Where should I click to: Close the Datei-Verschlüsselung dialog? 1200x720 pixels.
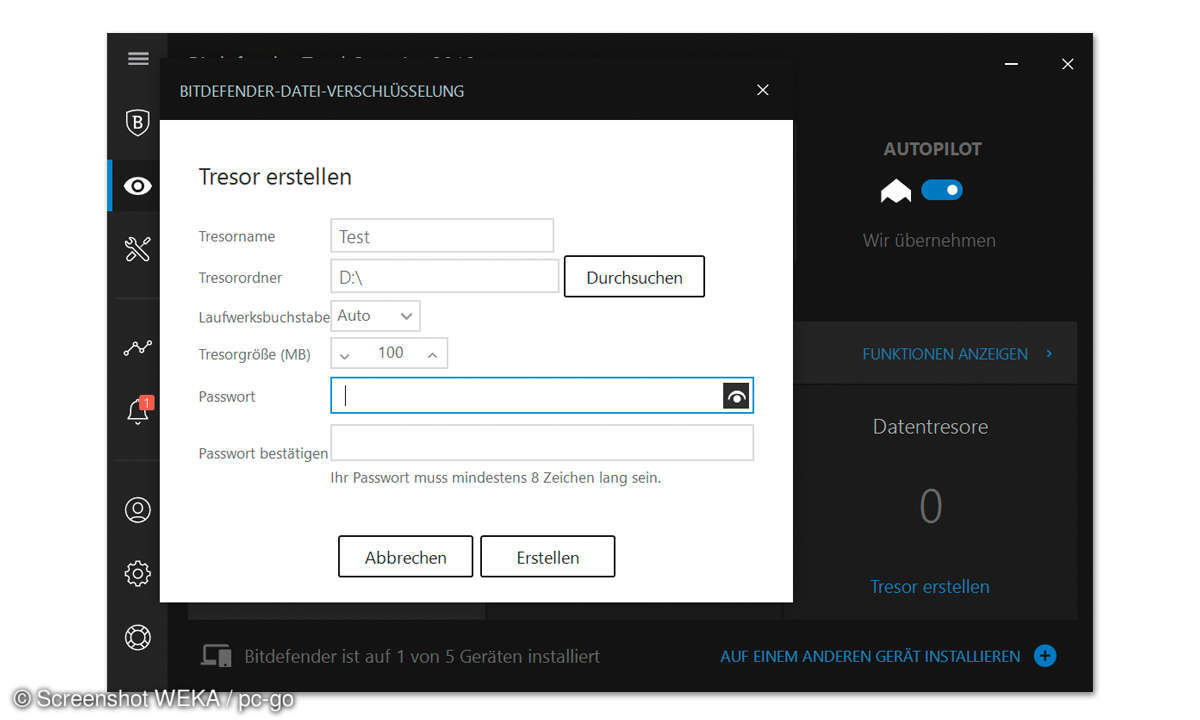pyautogui.click(x=763, y=90)
